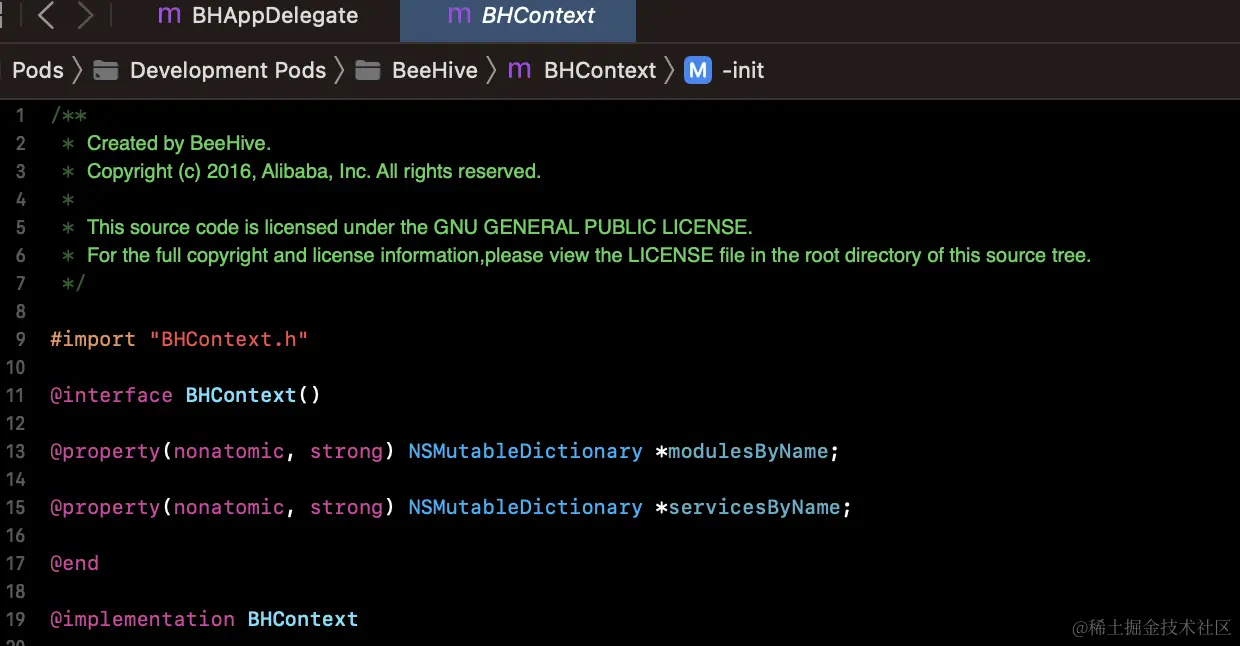Viewport: 1240px width, 646px height.
Task: Click the @end keyword
Action: coord(75,563)
